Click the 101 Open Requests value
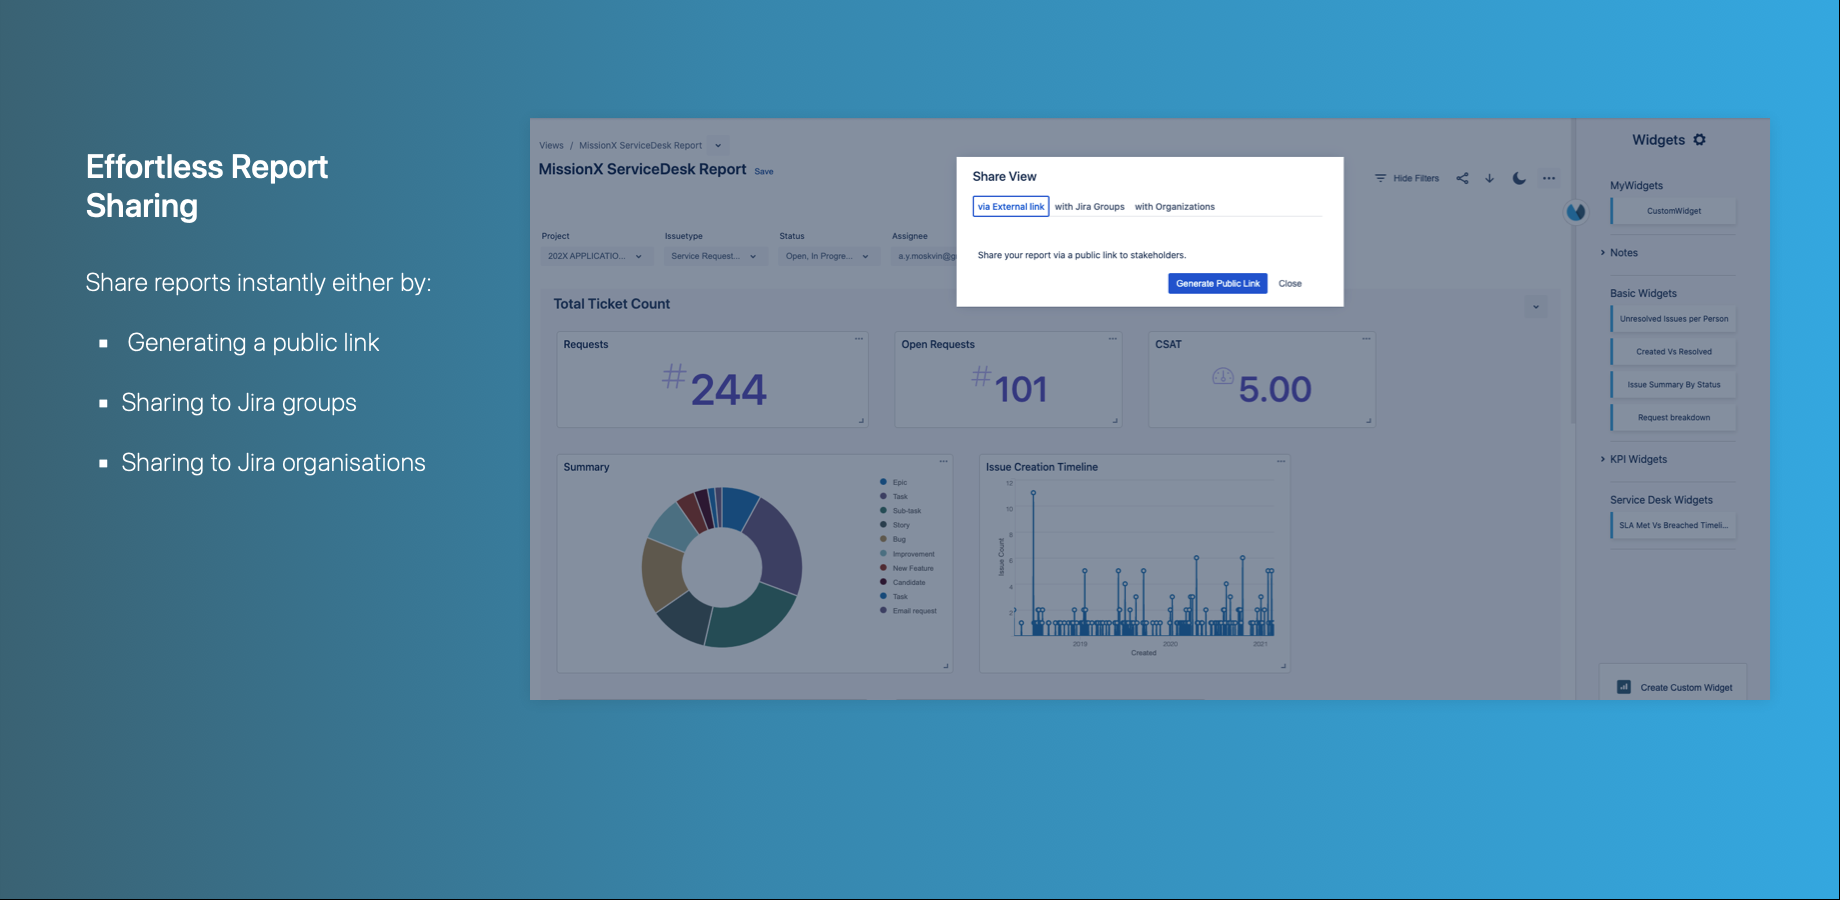Image resolution: width=1840 pixels, height=900 pixels. 1021,390
